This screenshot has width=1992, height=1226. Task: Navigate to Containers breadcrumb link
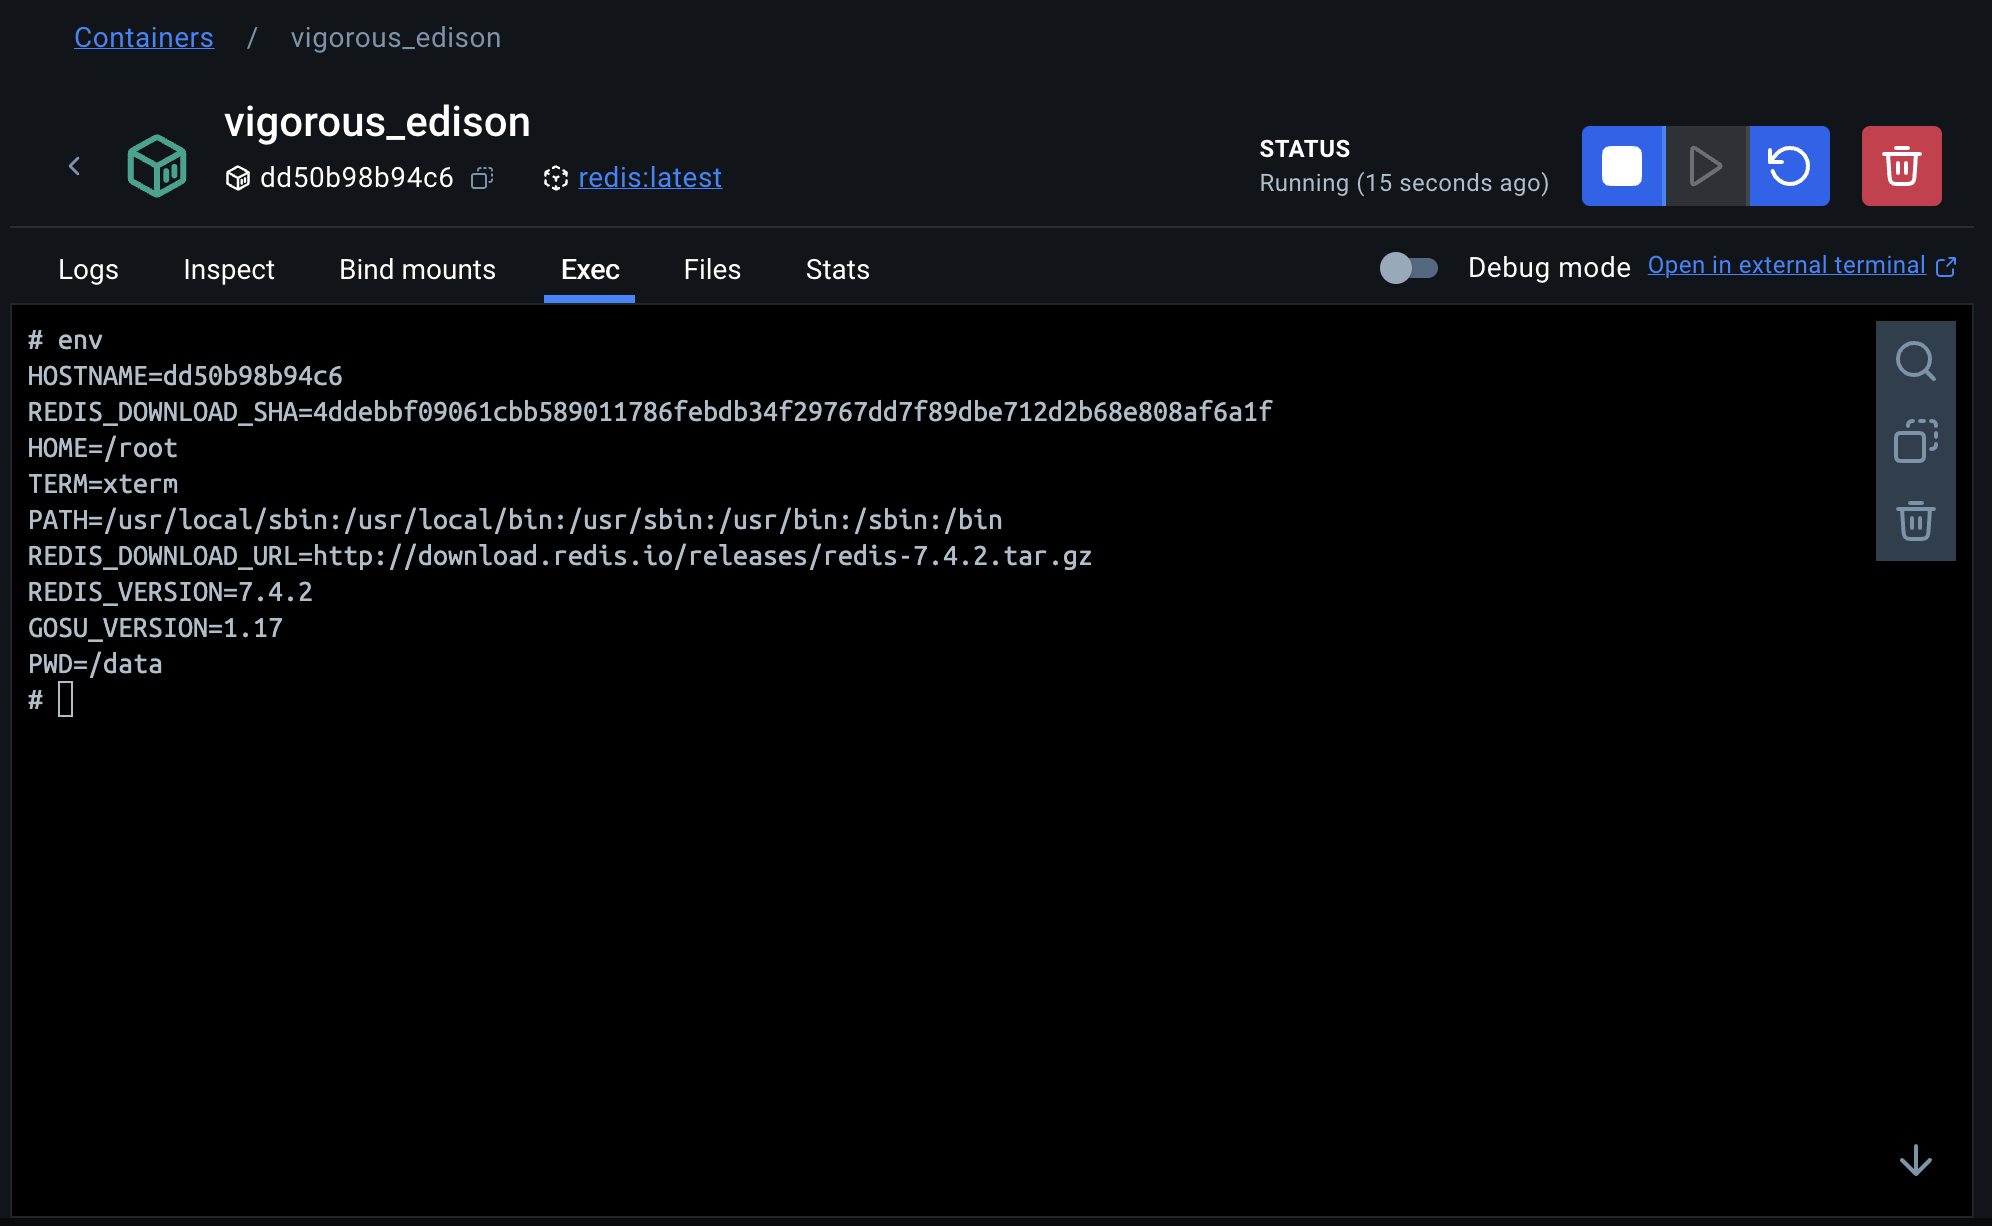click(x=143, y=38)
